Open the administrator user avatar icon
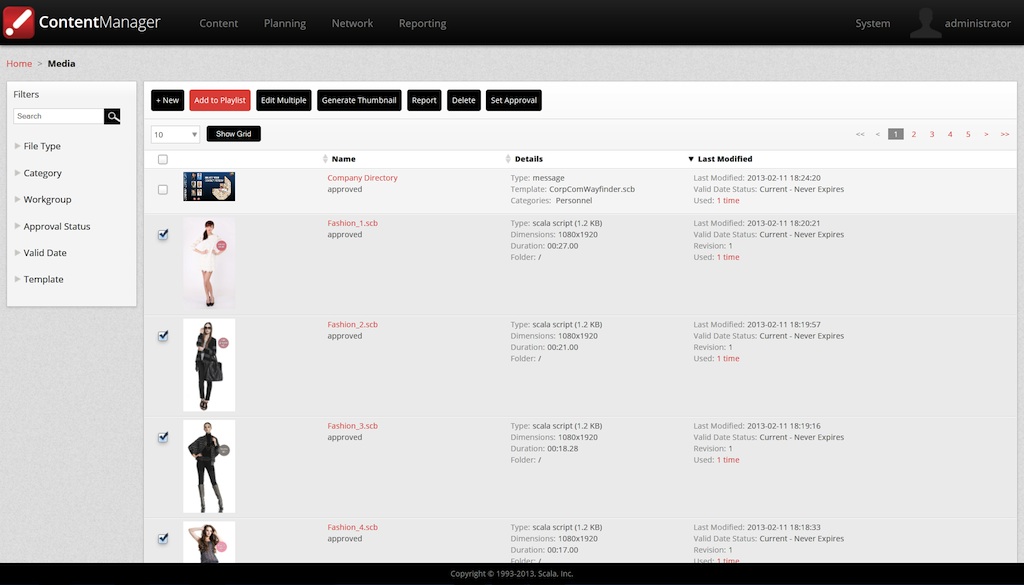 pos(925,23)
